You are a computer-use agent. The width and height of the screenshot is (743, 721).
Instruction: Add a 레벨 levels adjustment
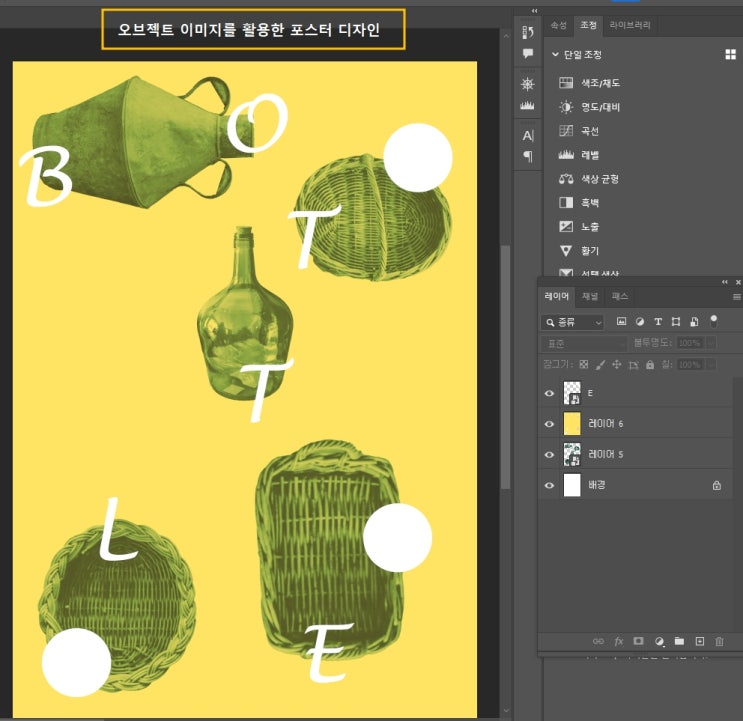click(x=579, y=155)
